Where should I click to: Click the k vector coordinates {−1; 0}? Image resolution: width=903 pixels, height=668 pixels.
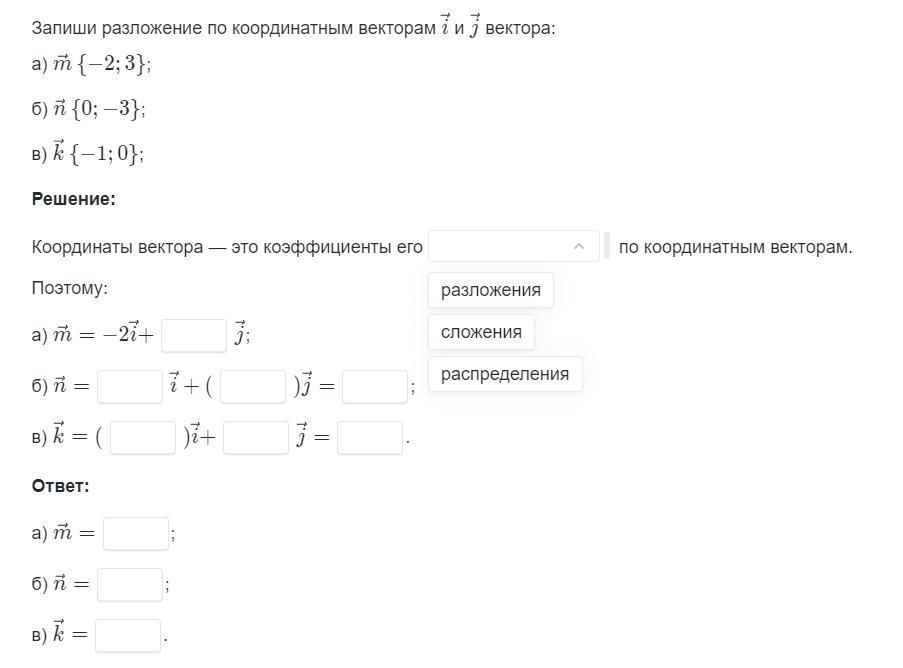pos(105,153)
